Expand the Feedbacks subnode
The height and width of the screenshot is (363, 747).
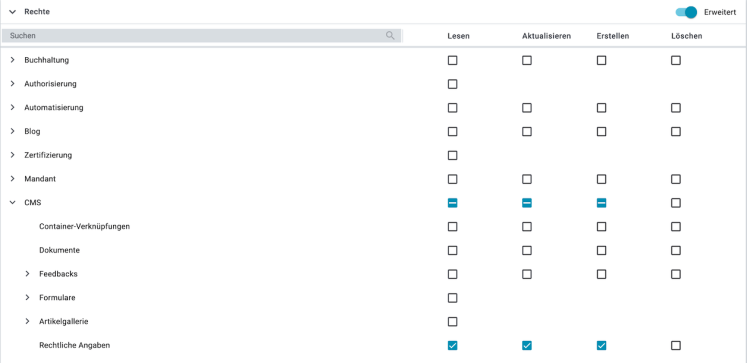[28, 274]
